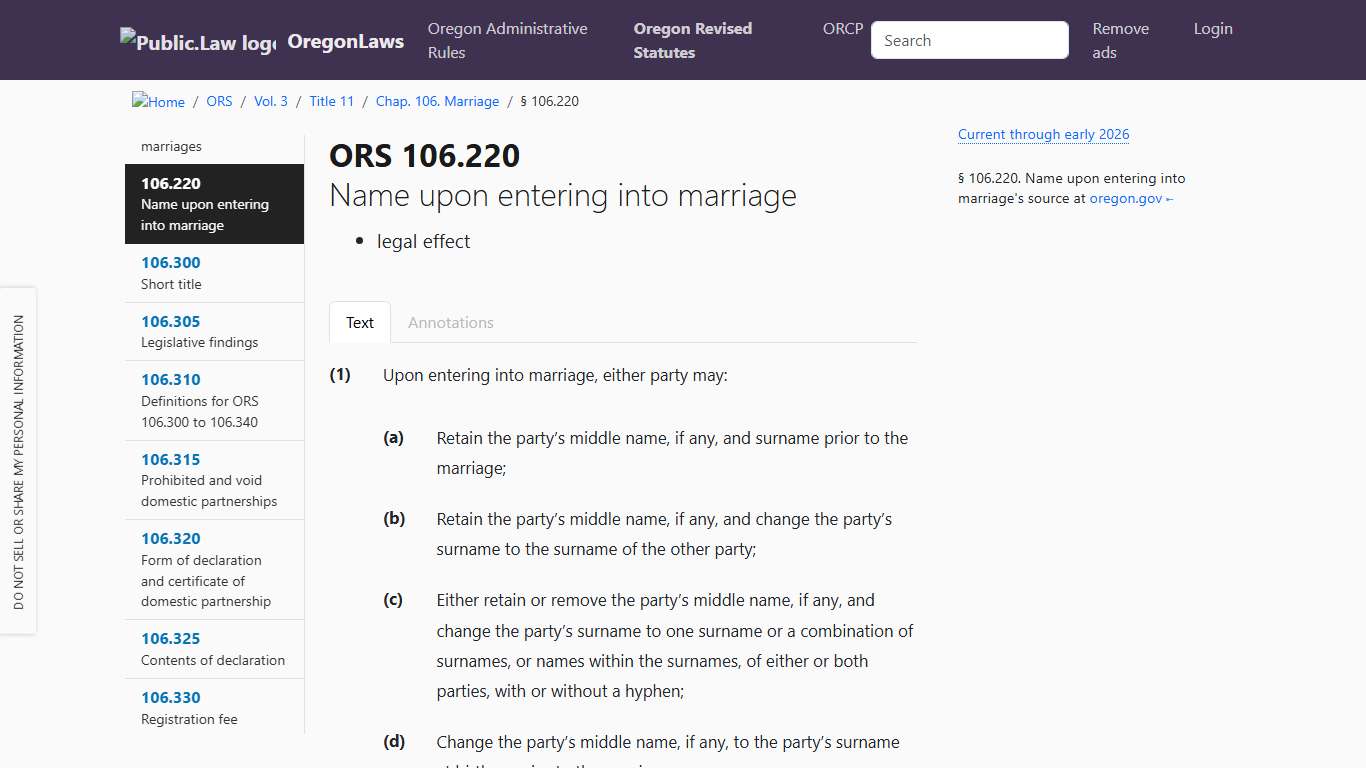This screenshot has width=1366, height=768.
Task: Click the ORS breadcrumb link
Action: pyautogui.click(x=219, y=101)
